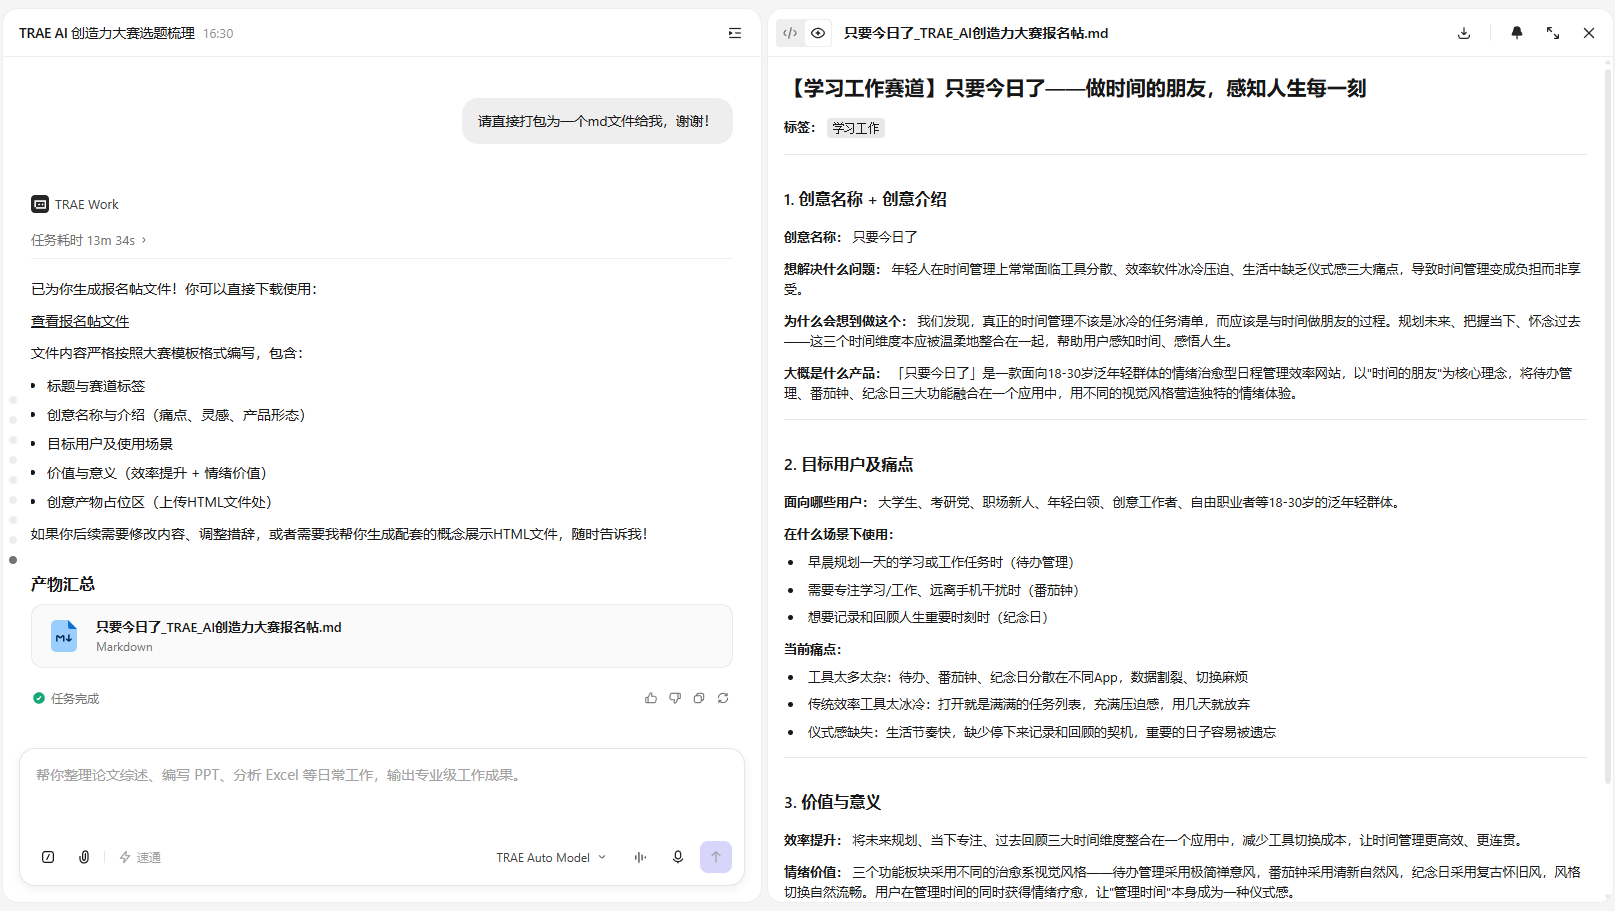1615x911 pixels.
Task: Open the TRAE Auto Model dropdown
Action: (551, 857)
